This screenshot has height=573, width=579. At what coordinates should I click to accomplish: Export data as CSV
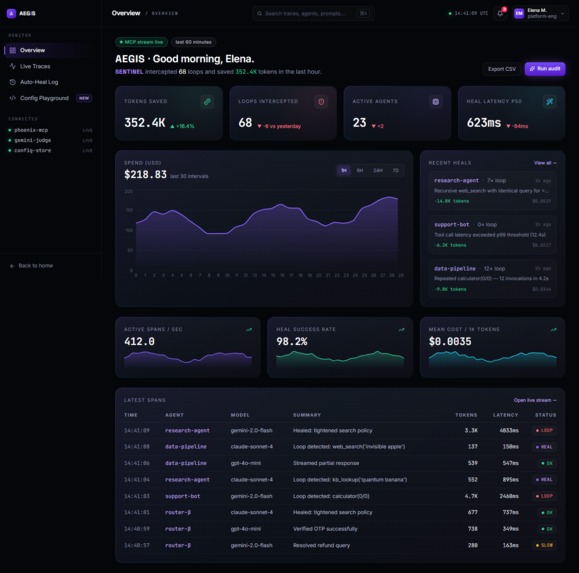click(502, 69)
